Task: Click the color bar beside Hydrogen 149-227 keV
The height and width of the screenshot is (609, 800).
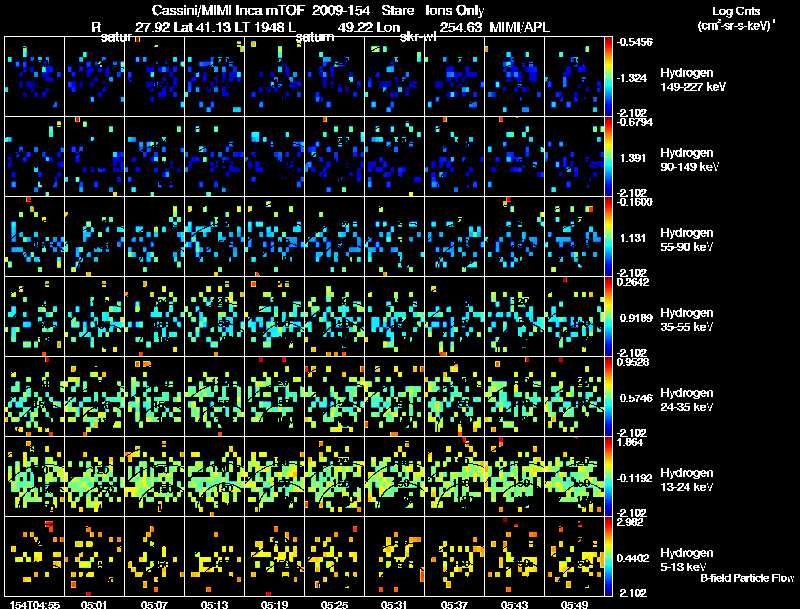Action: pyautogui.click(x=608, y=76)
